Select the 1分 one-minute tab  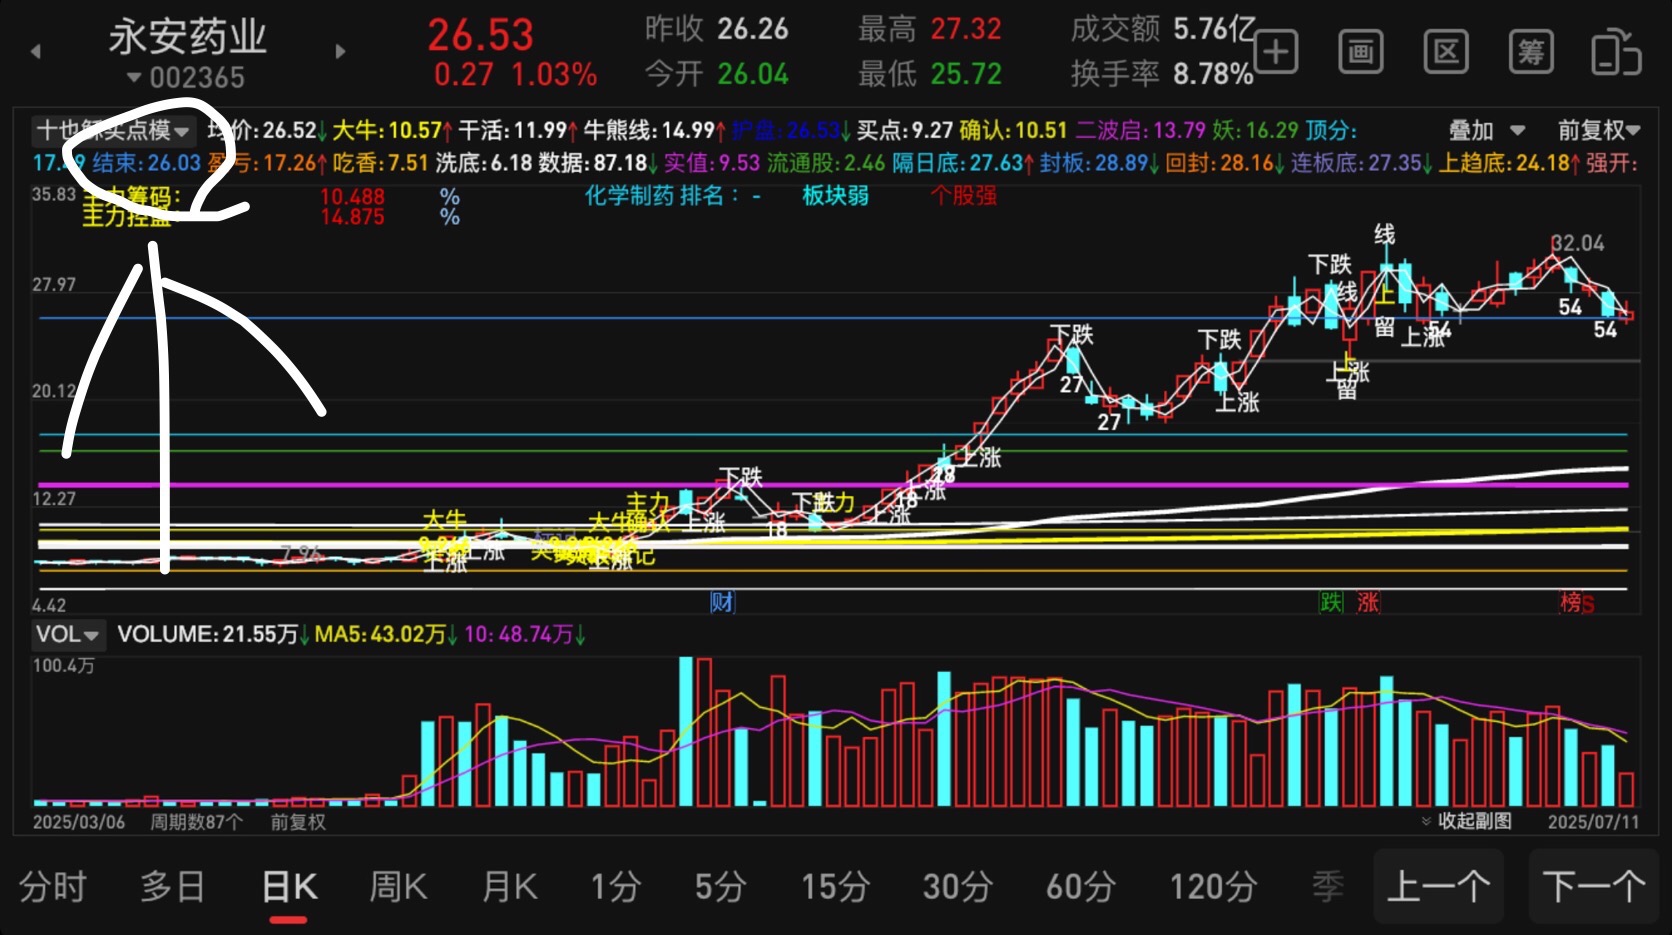615,887
